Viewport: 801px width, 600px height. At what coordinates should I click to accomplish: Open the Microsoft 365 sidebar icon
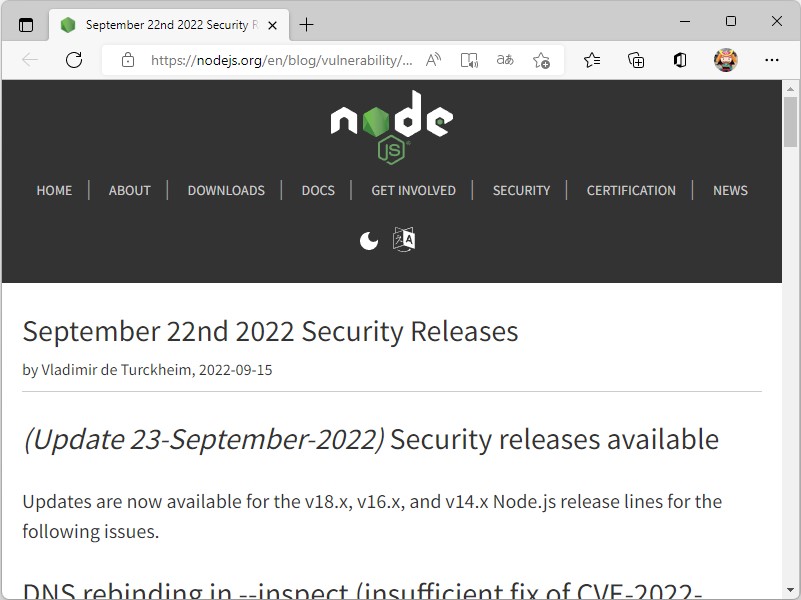[x=680, y=60]
